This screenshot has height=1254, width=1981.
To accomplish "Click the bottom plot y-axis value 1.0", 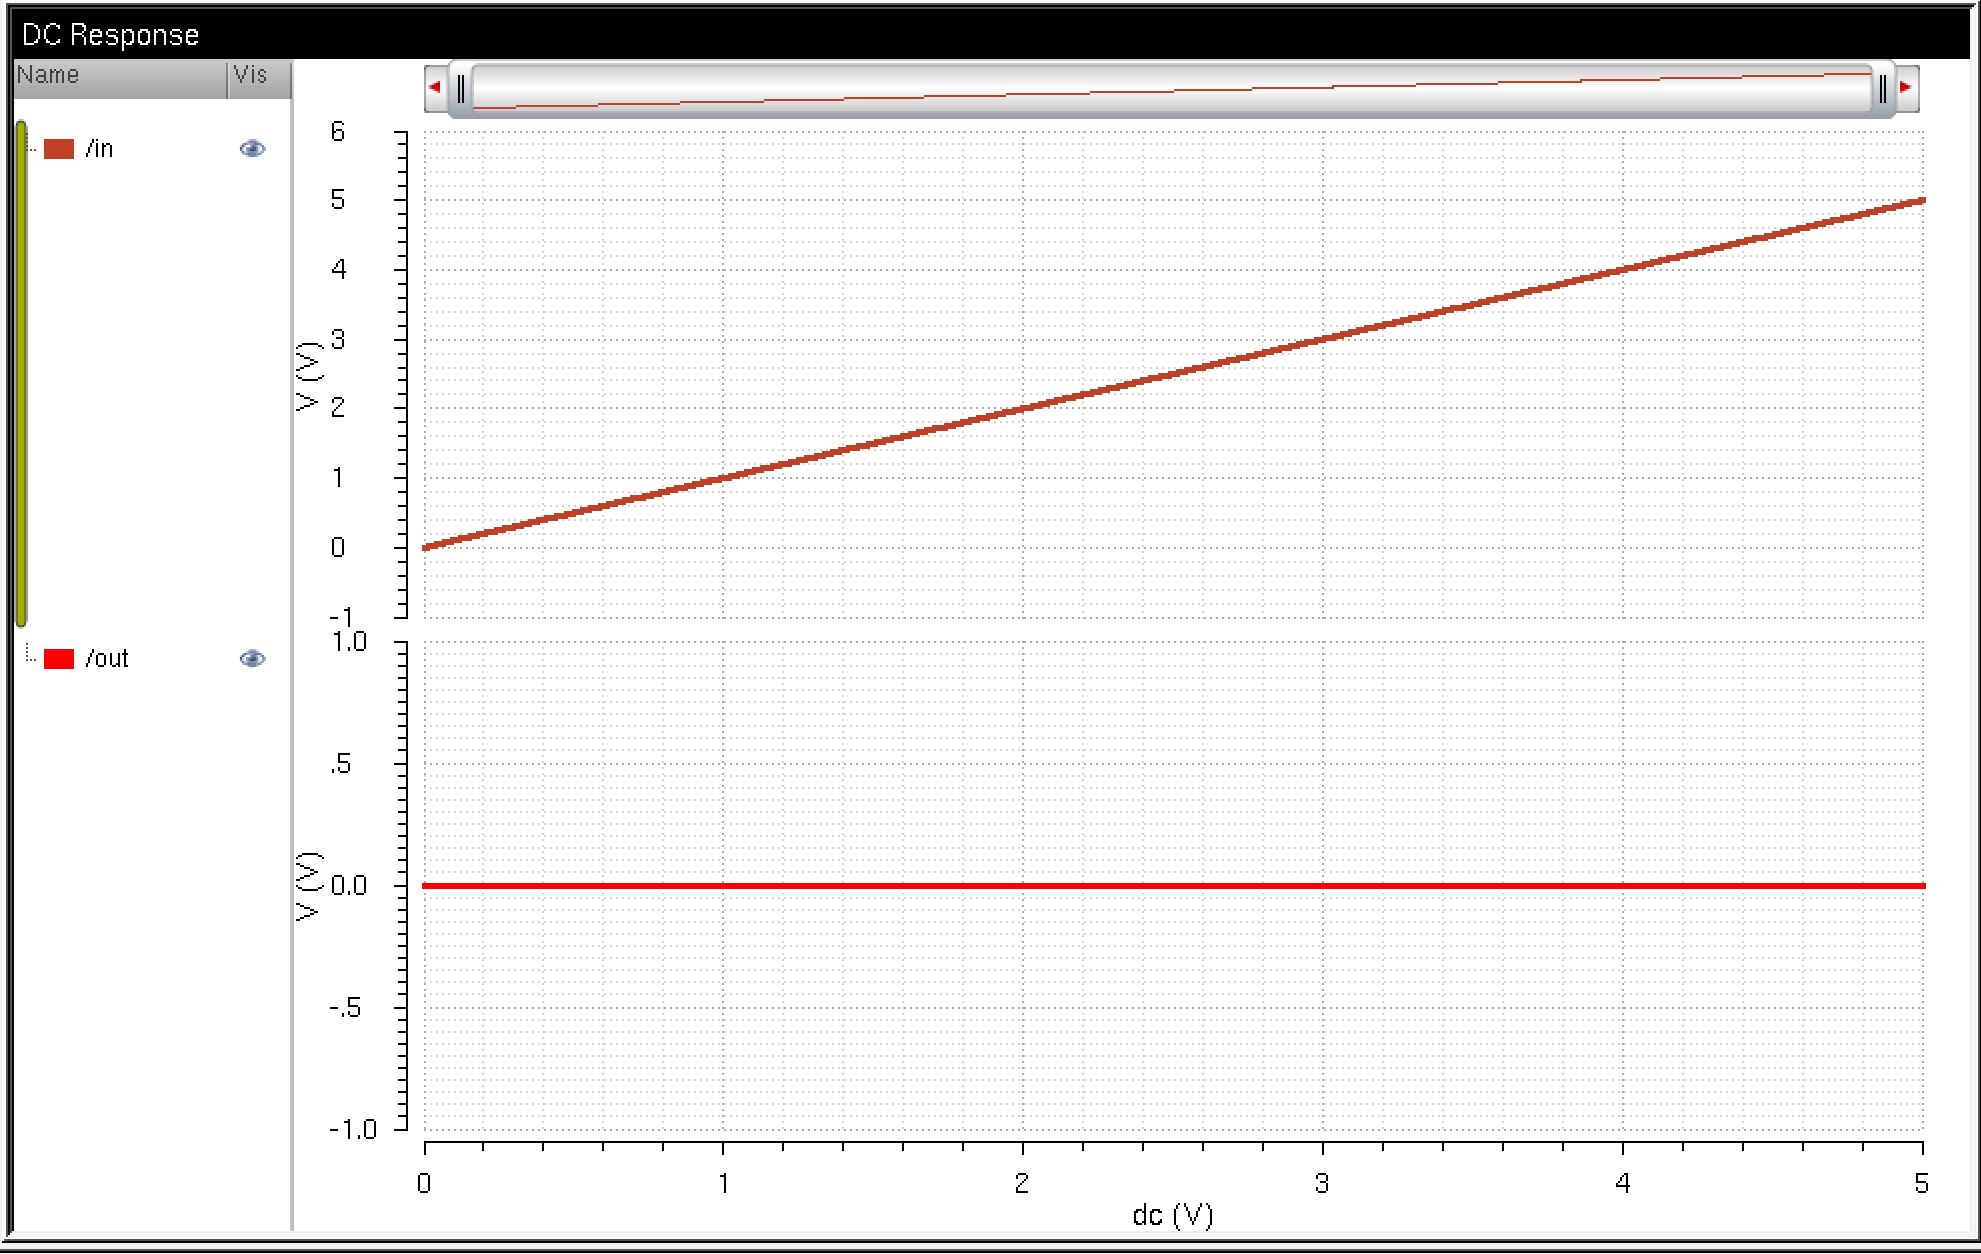I will 349,642.
